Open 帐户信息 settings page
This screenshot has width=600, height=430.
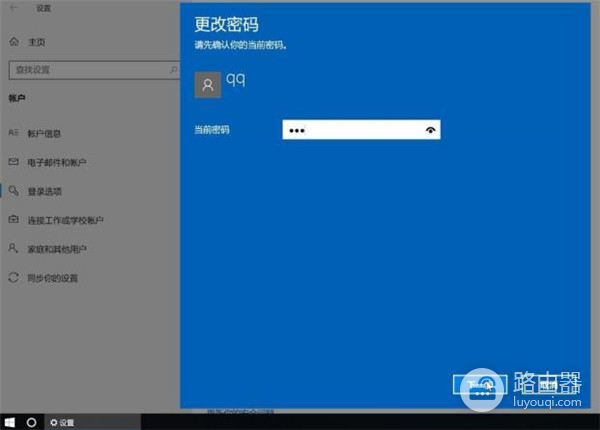tap(44, 134)
